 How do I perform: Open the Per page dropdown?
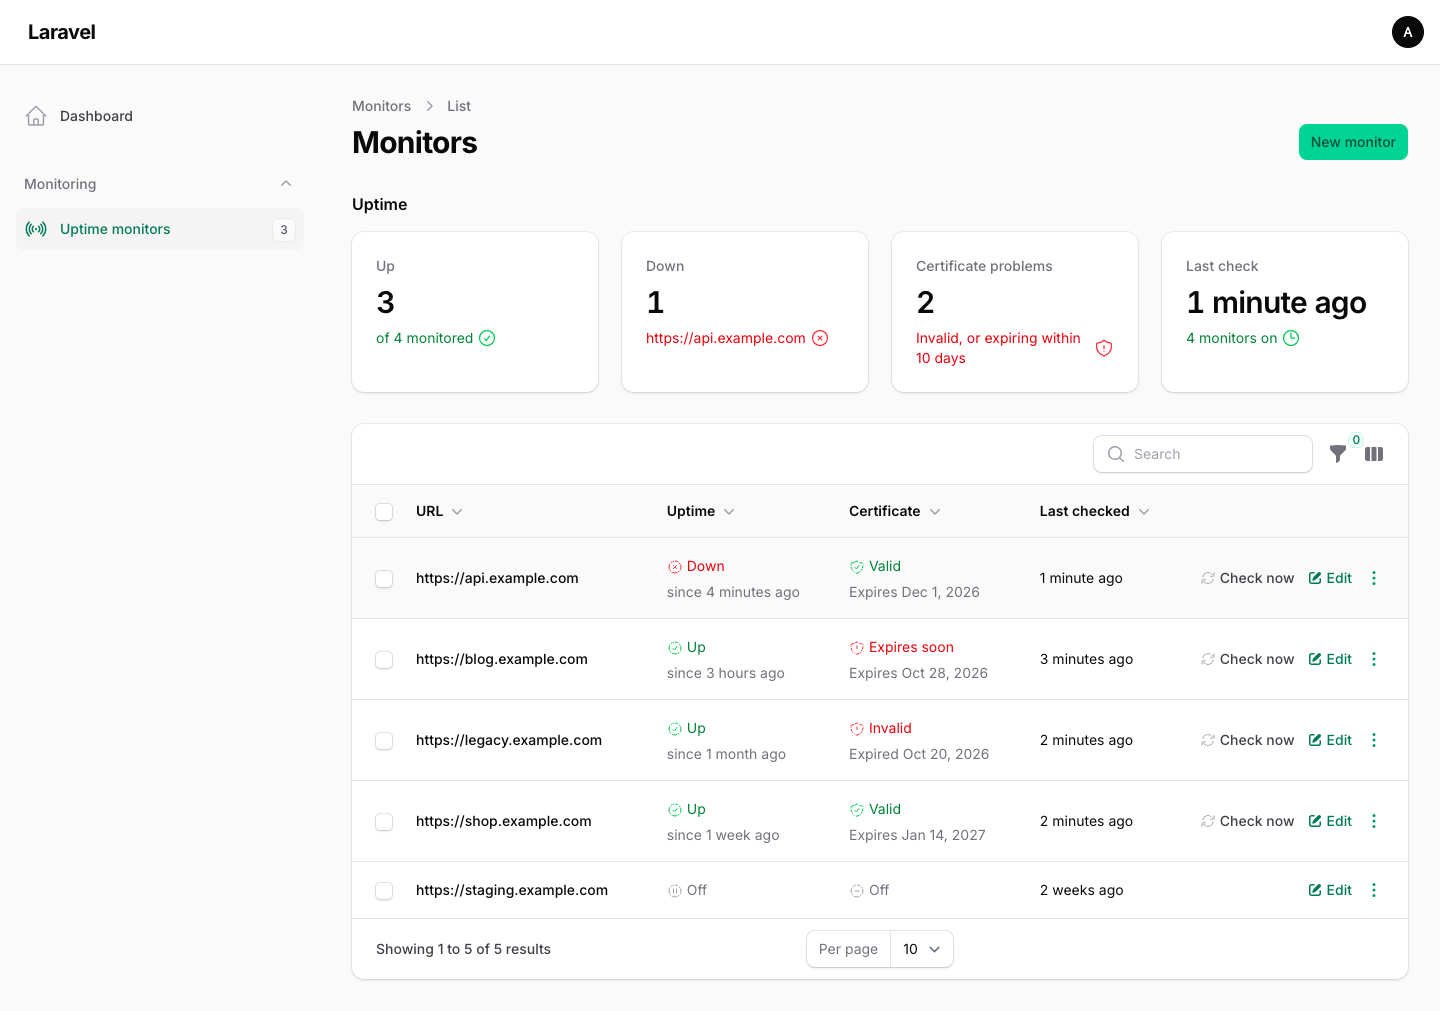point(921,949)
